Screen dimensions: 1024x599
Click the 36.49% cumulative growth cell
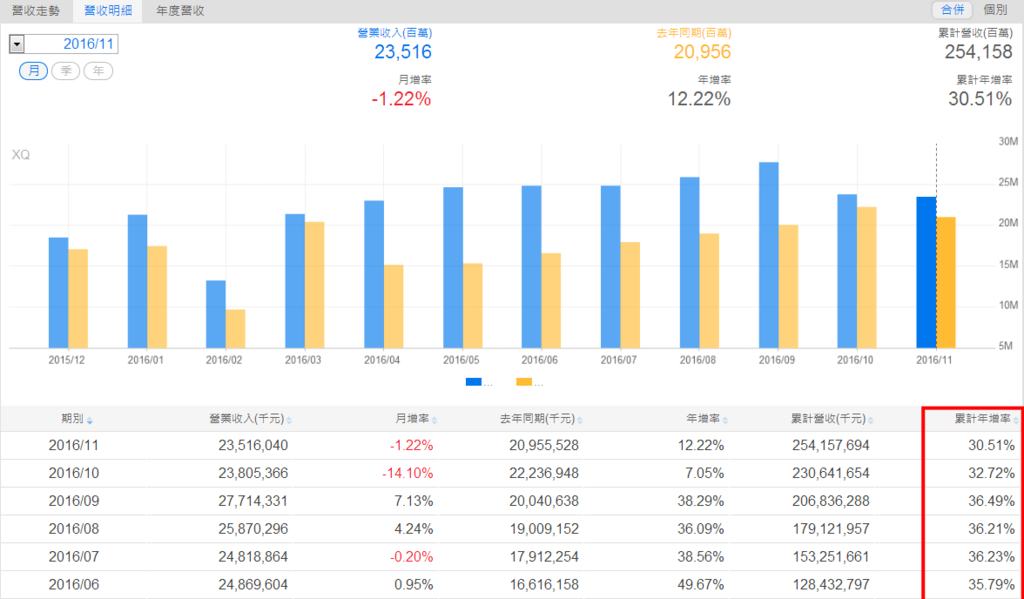(991, 501)
